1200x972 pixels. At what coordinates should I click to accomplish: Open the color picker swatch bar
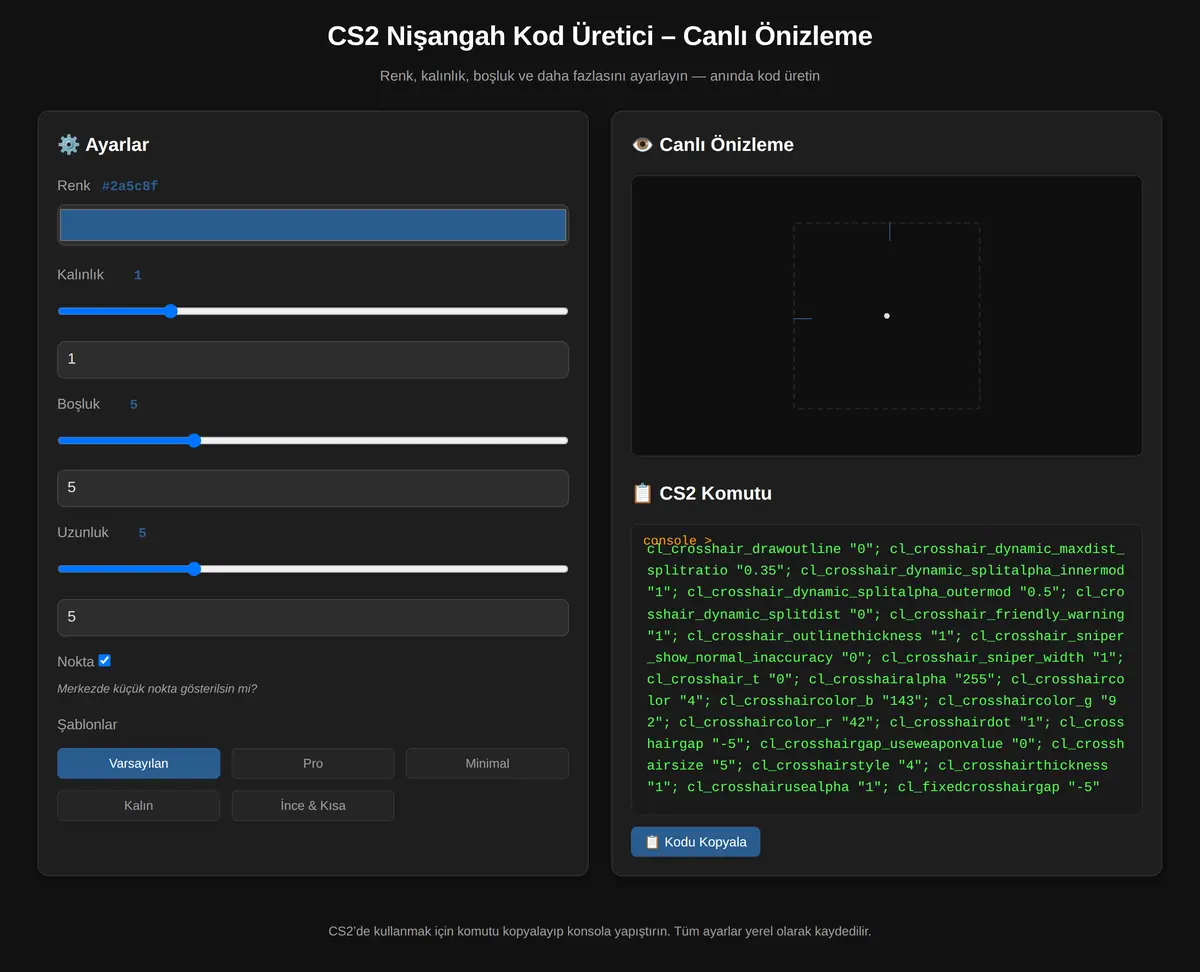313,225
